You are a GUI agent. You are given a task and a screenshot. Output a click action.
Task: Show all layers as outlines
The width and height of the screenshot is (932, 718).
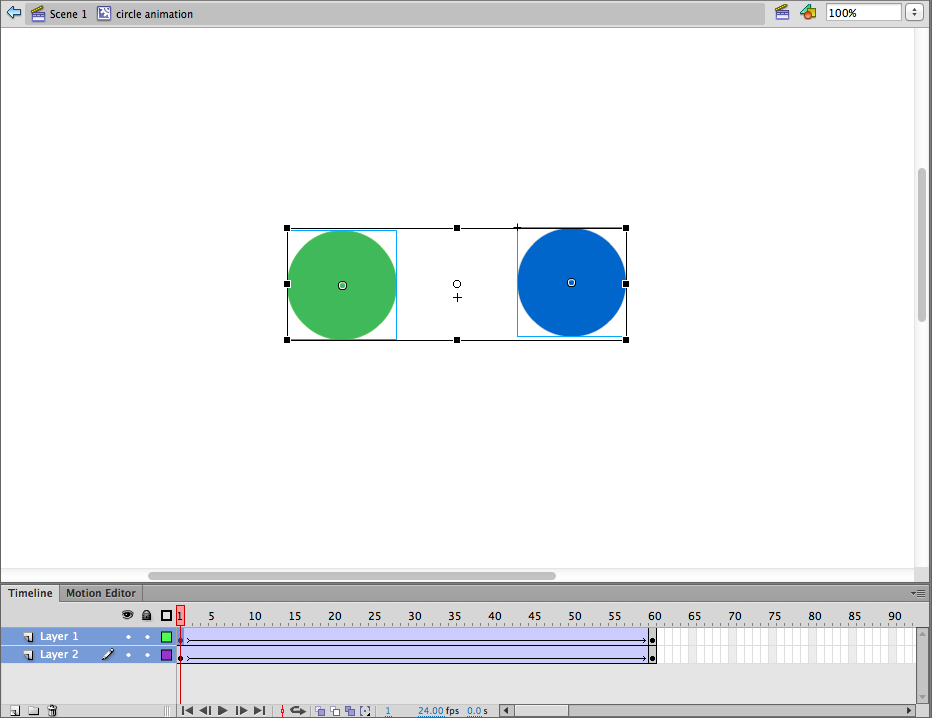click(166, 616)
